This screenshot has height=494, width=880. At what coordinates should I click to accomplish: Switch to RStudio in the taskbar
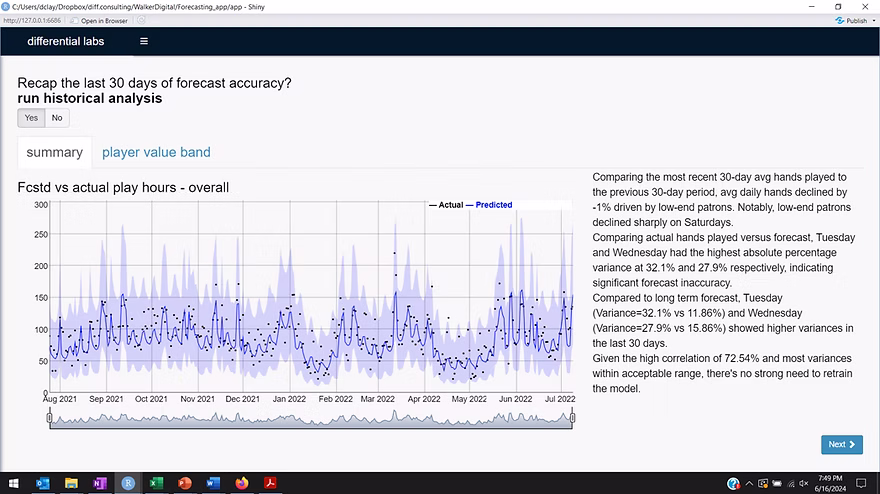coord(128,483)
